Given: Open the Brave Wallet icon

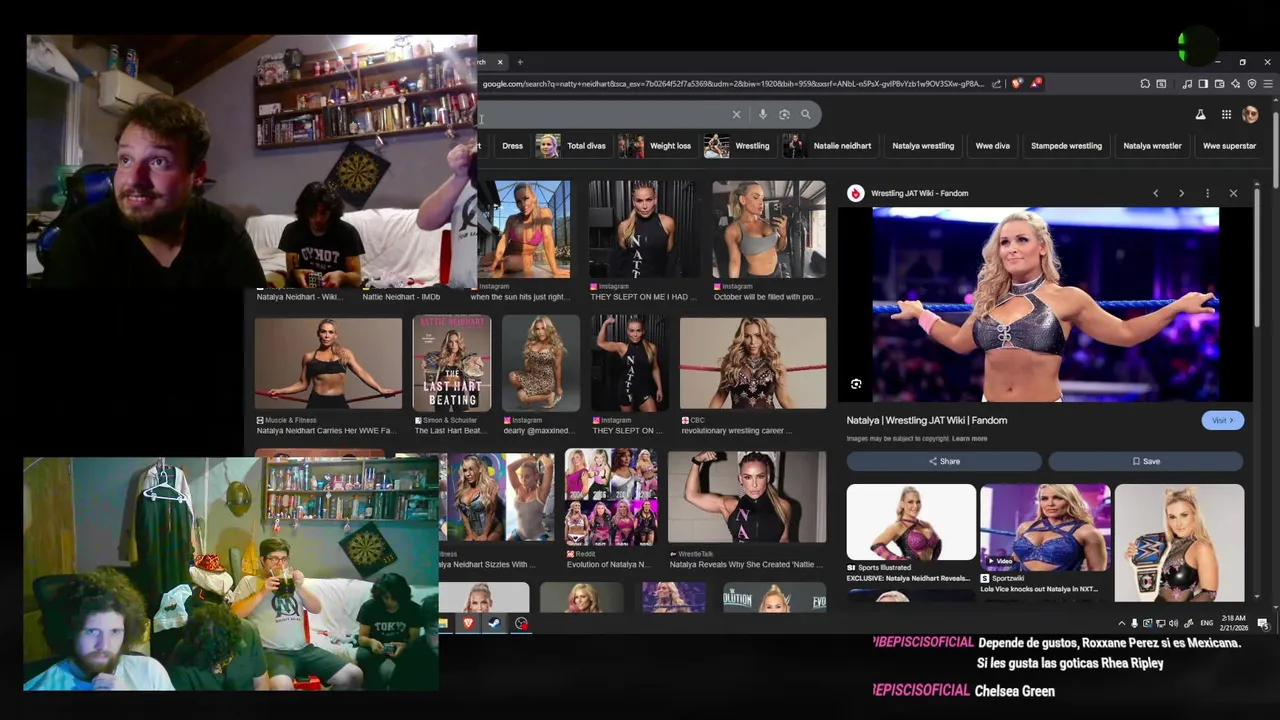Looking at the screenshot, I should (1219, 84).
